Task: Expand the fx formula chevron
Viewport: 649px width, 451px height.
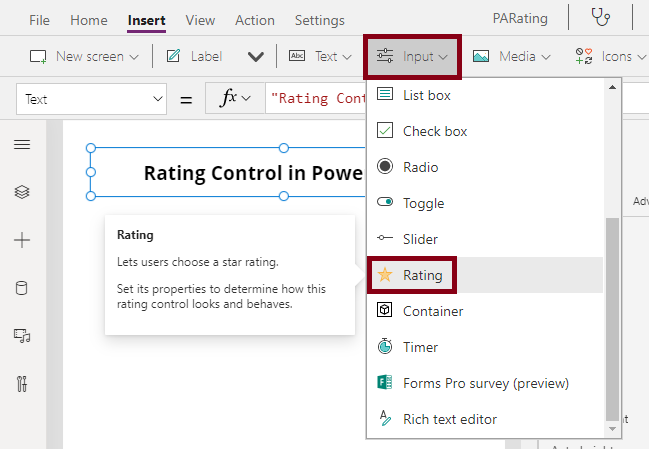Action: click(246, 98)
